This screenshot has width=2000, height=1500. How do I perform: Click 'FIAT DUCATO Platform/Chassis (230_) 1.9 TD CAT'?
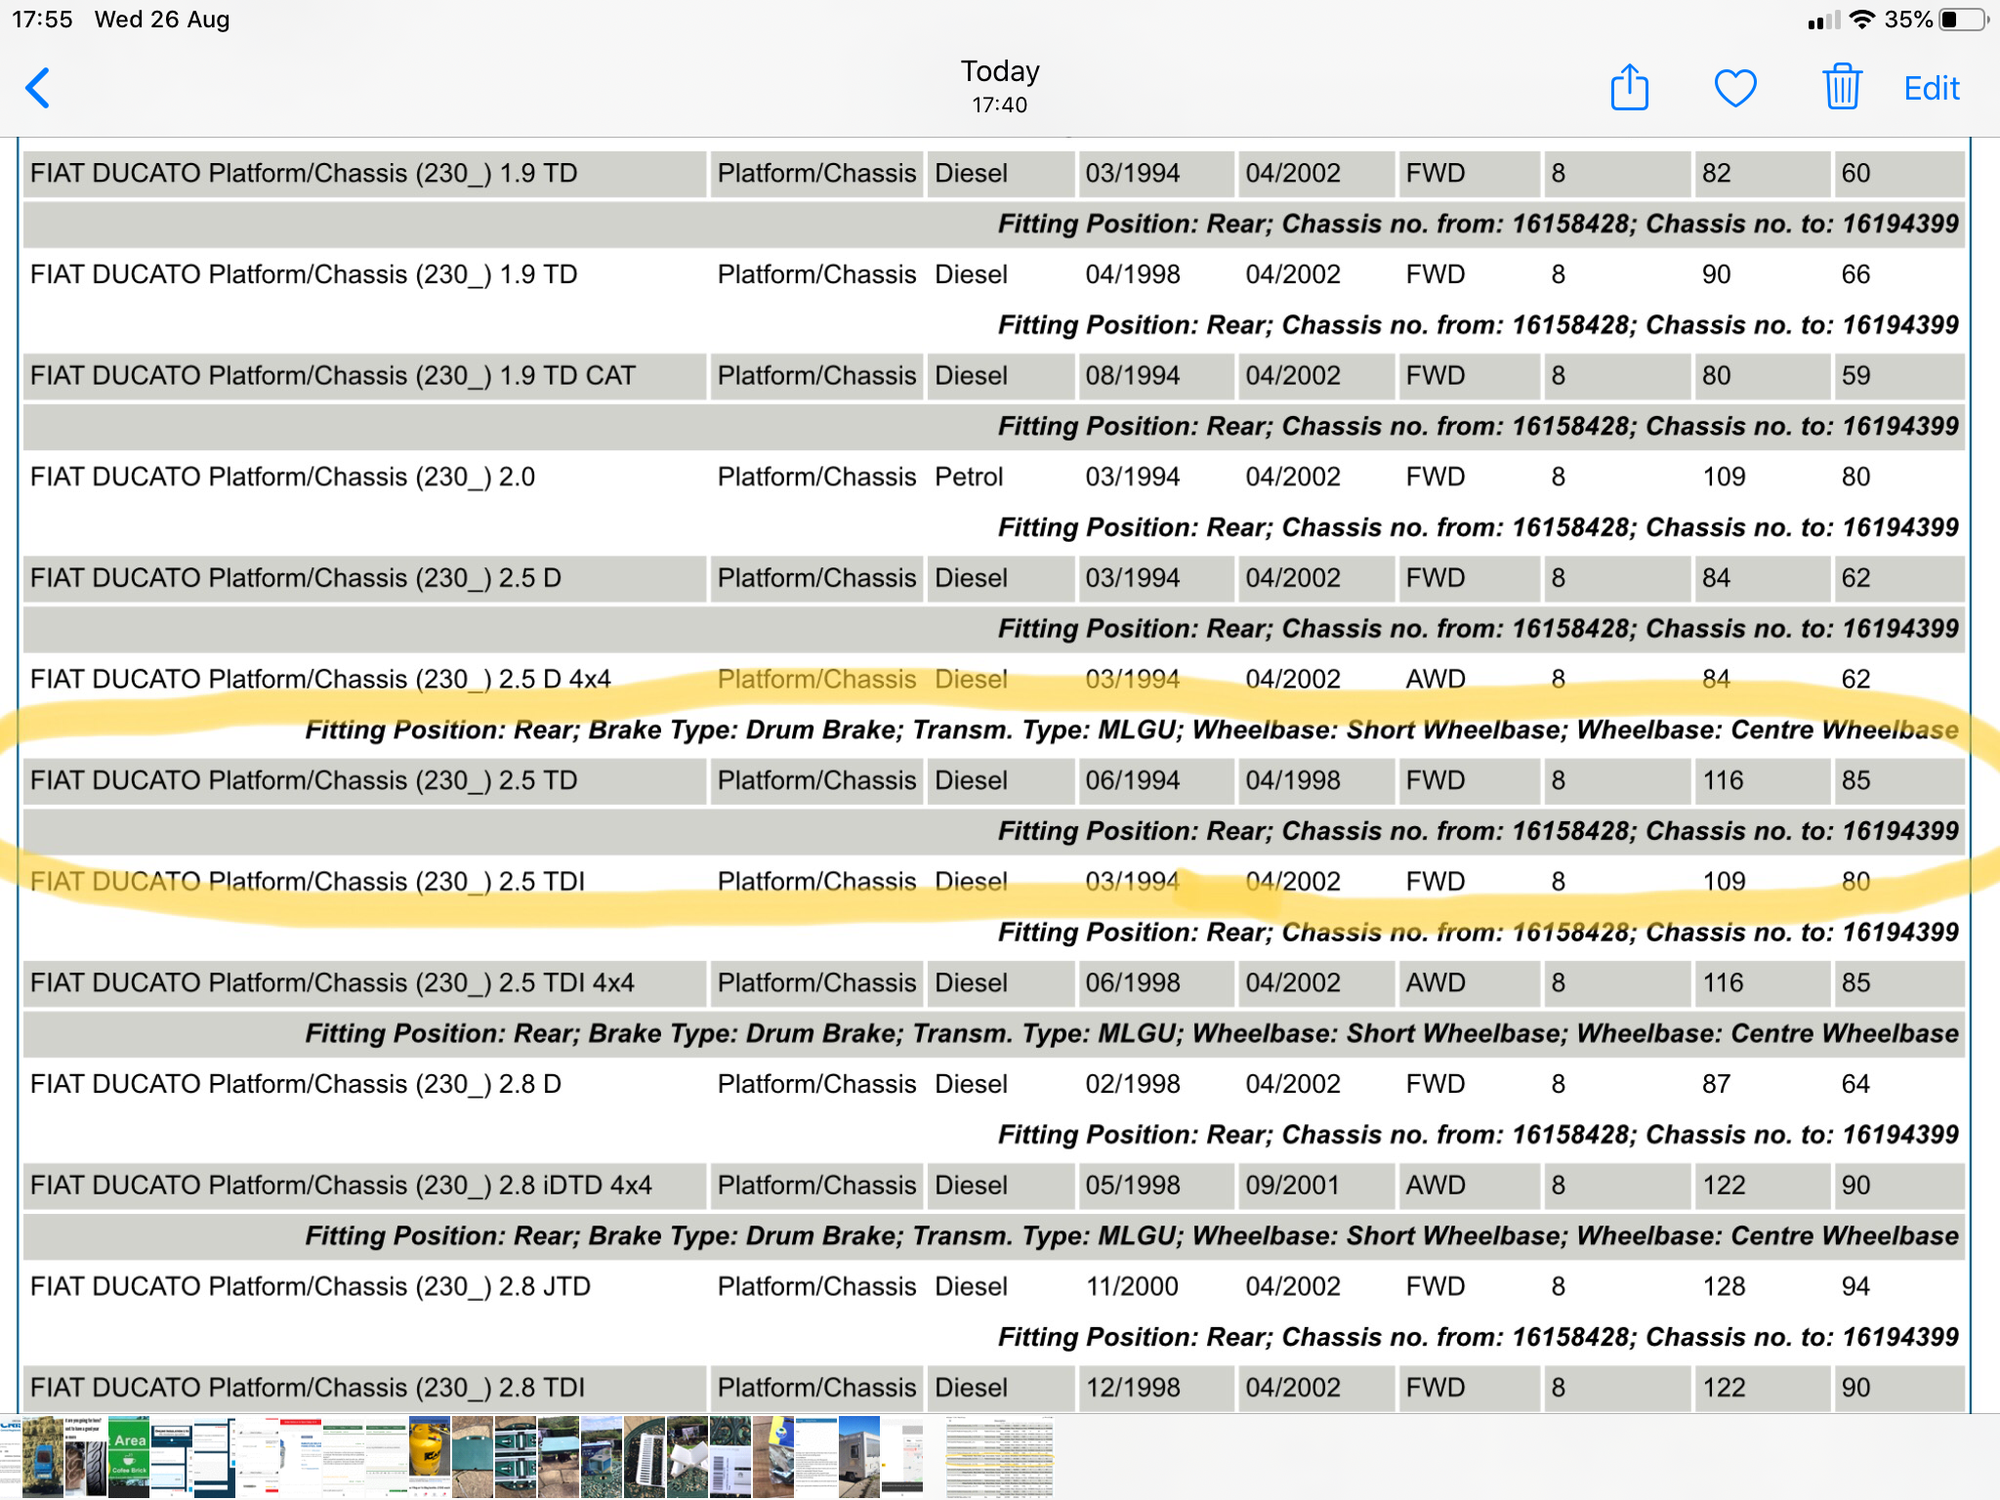[333, 376]
